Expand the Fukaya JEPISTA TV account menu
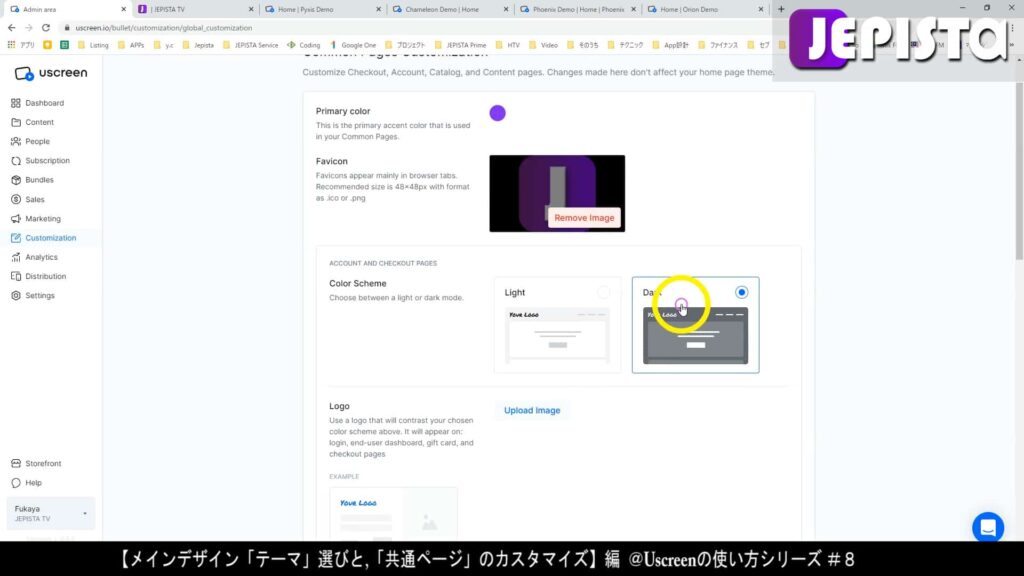Screen dimensions: 1024x576 tap(50, 513)
